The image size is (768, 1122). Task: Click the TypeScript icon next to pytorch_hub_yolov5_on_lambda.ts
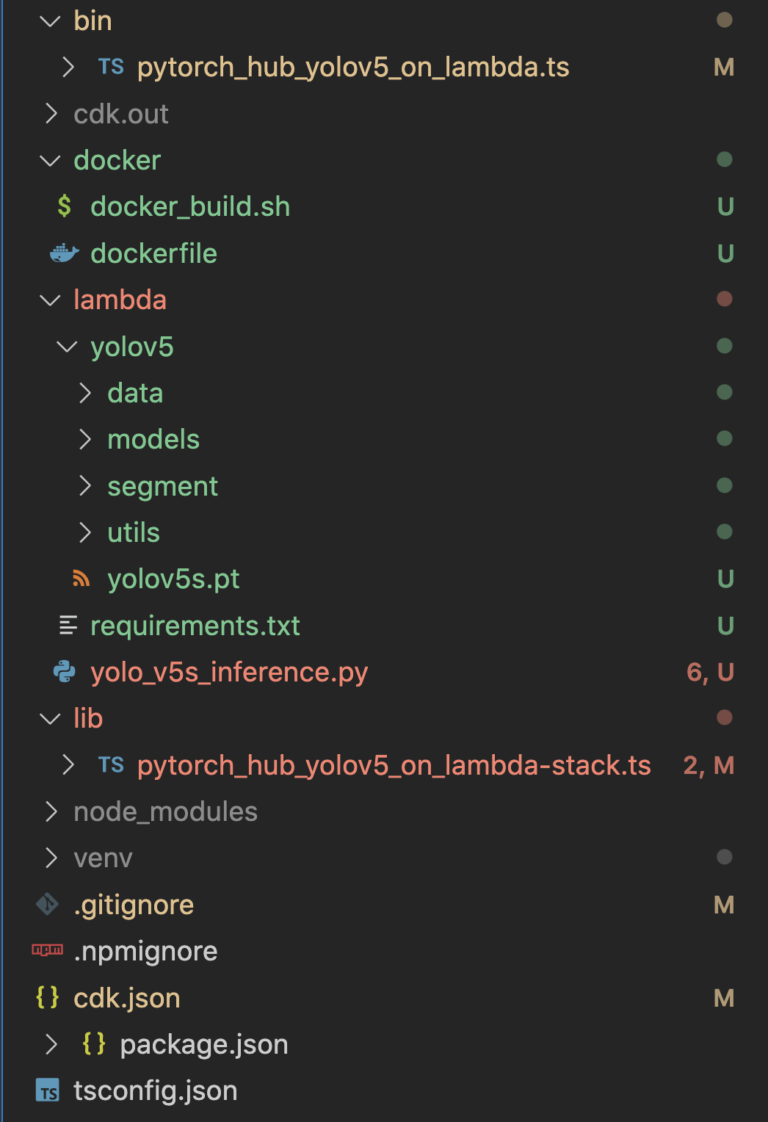[111, 66]
